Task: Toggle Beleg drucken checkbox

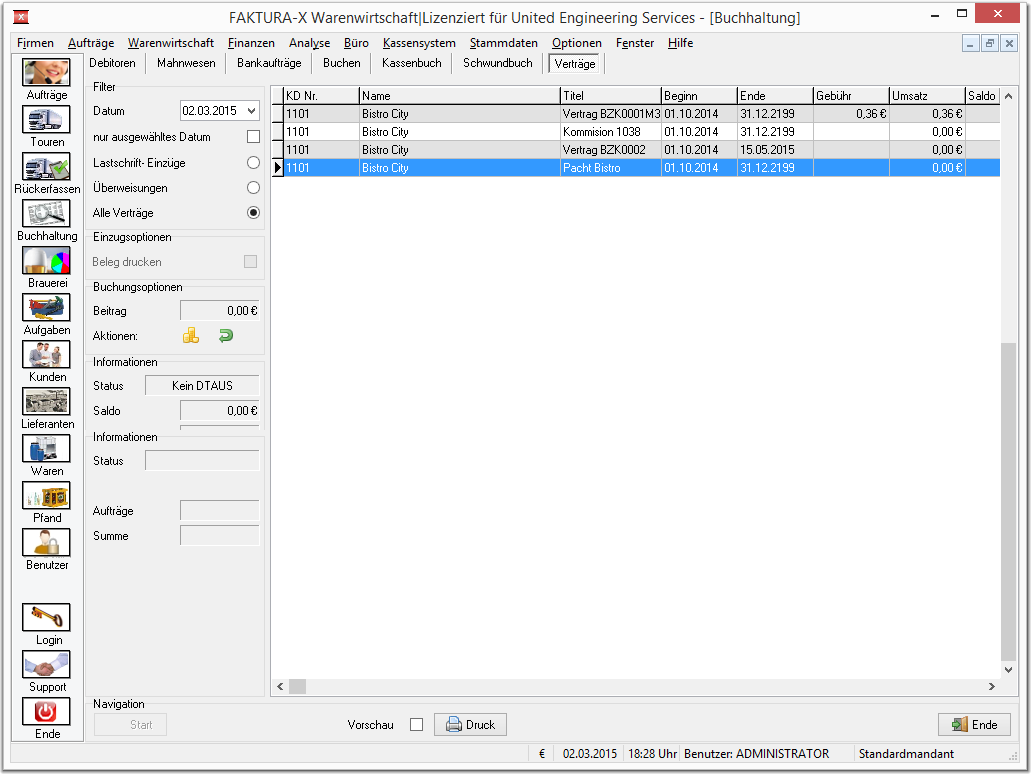Action: (x=251, y=262)
